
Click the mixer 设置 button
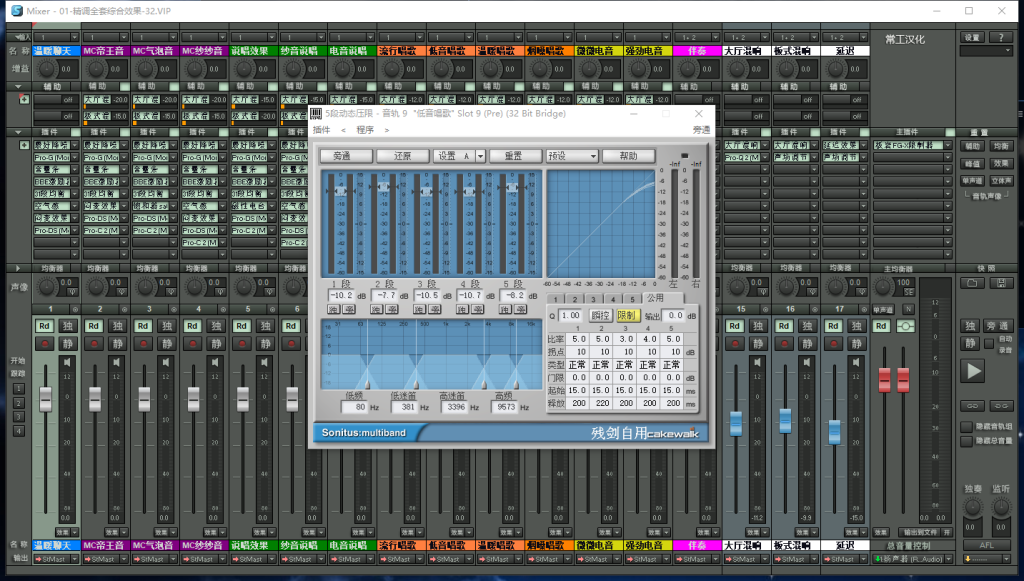click(972, 37)
